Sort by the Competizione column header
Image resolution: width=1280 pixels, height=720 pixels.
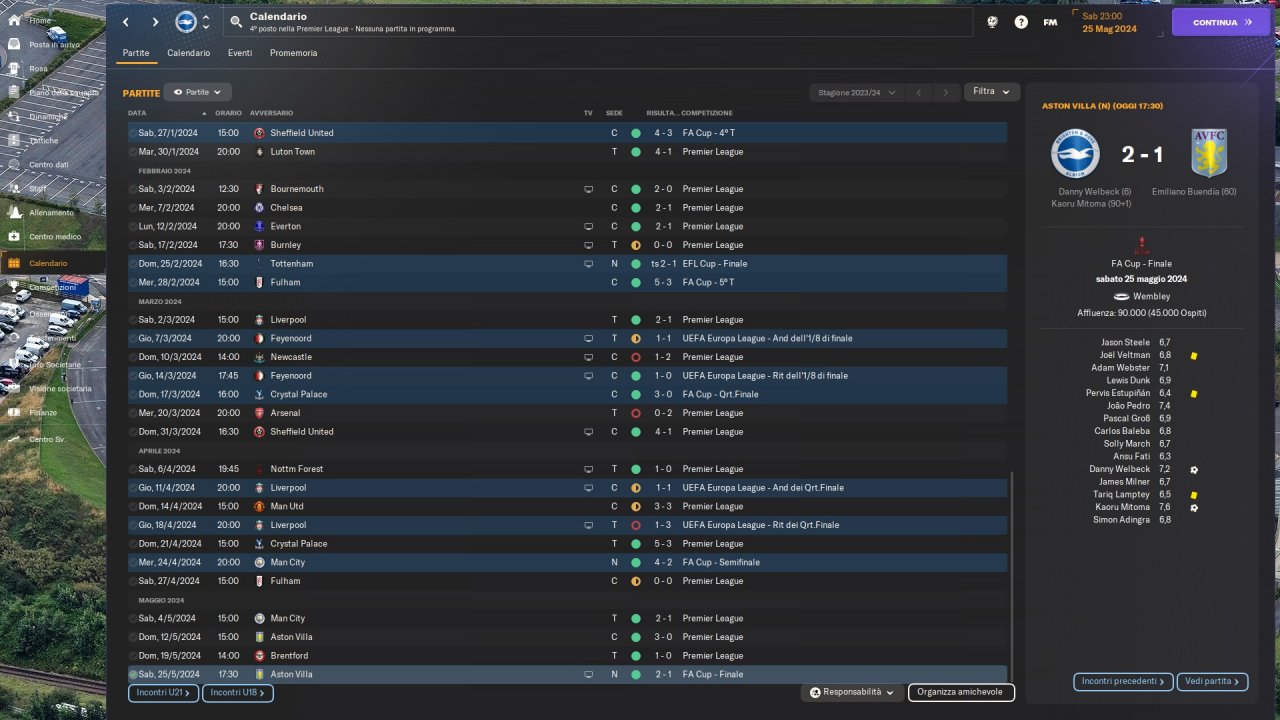[707, 113]
